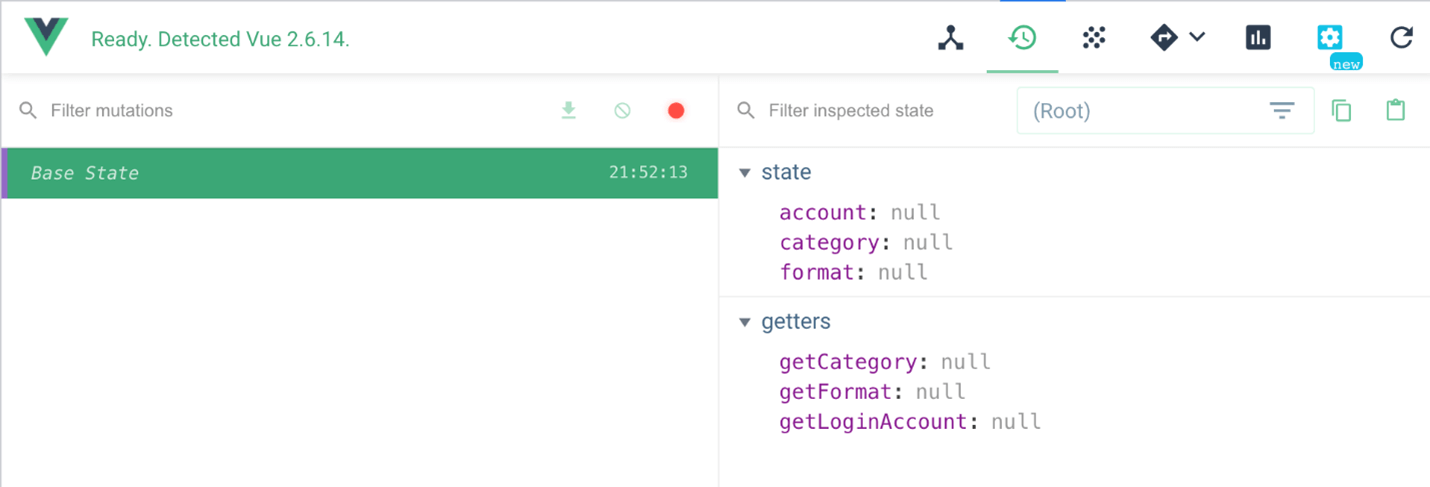Toggle the red recording button
The image size is (1430, 487).
pyautogui.click(x=676, y=111)
